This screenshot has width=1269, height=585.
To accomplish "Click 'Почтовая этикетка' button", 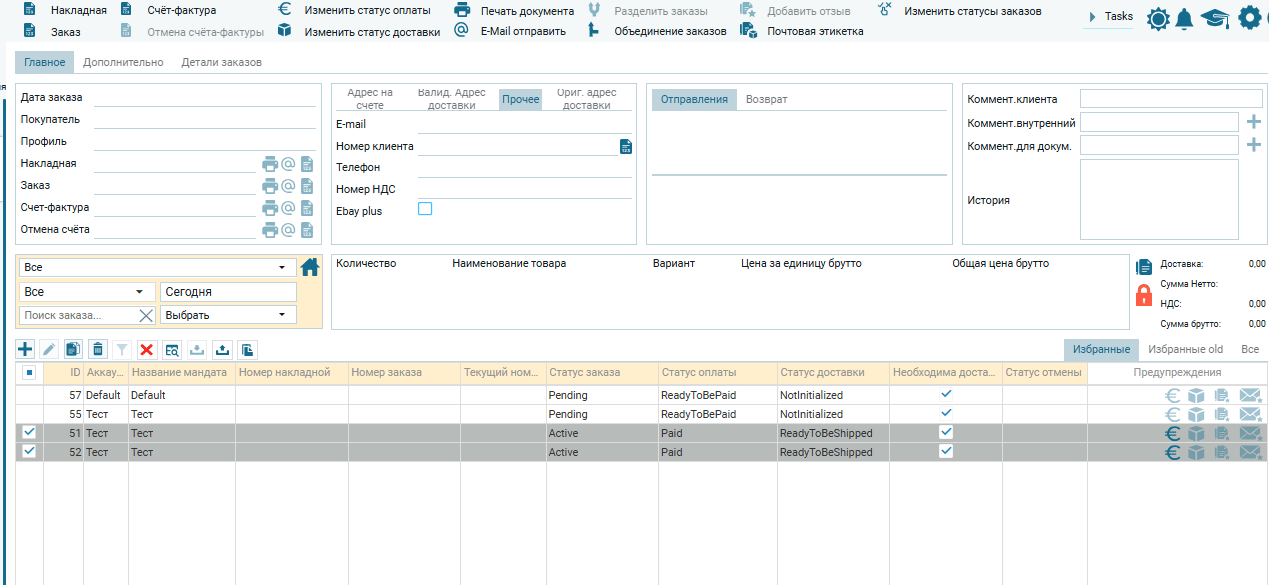I will click(815, 31).
